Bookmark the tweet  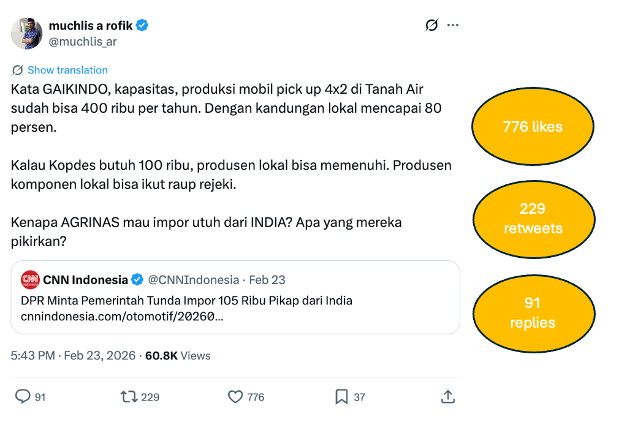342,397
